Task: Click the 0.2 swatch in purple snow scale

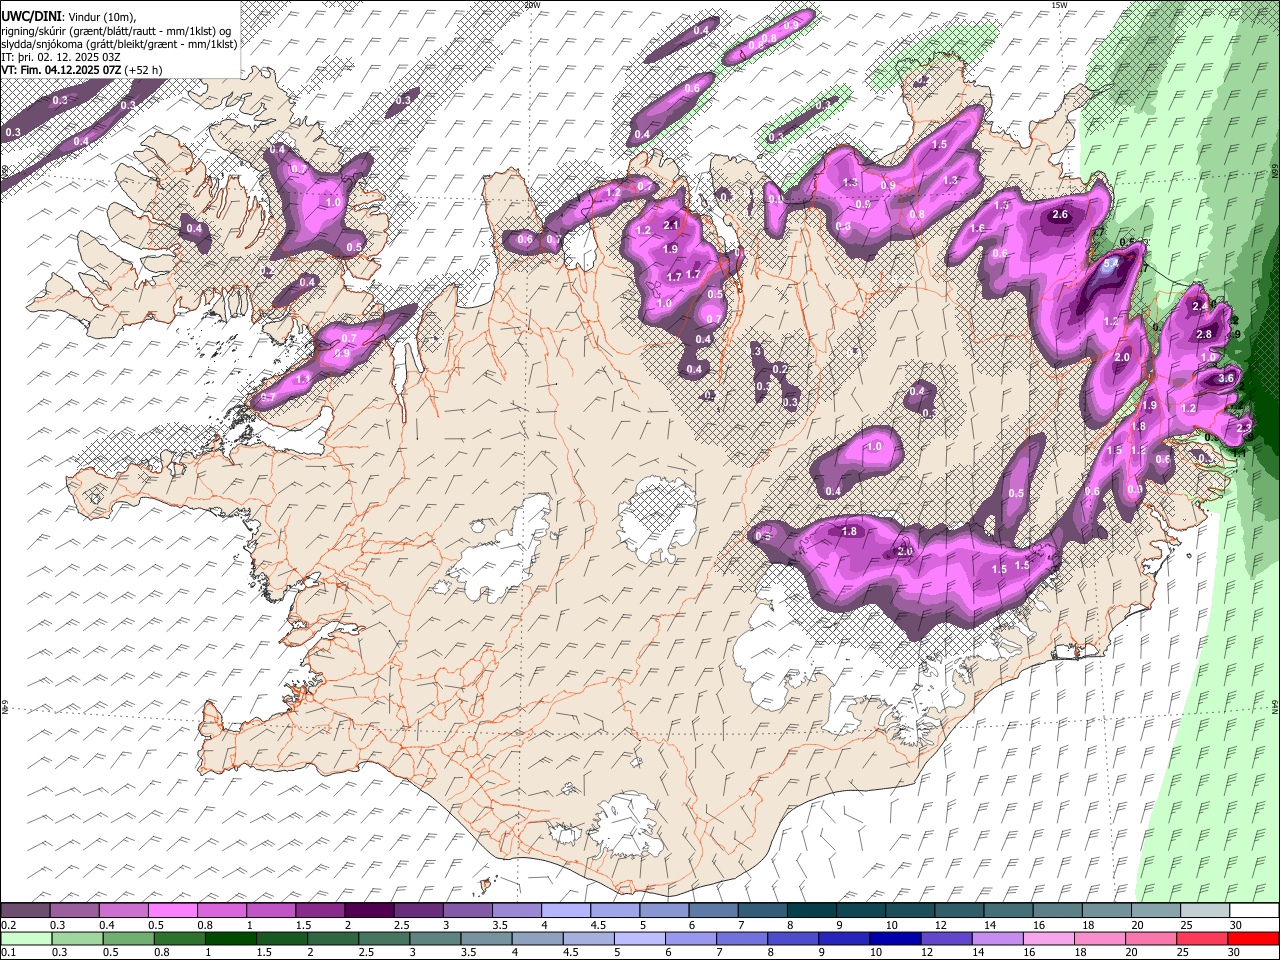Action: click(x=25, y=911)
